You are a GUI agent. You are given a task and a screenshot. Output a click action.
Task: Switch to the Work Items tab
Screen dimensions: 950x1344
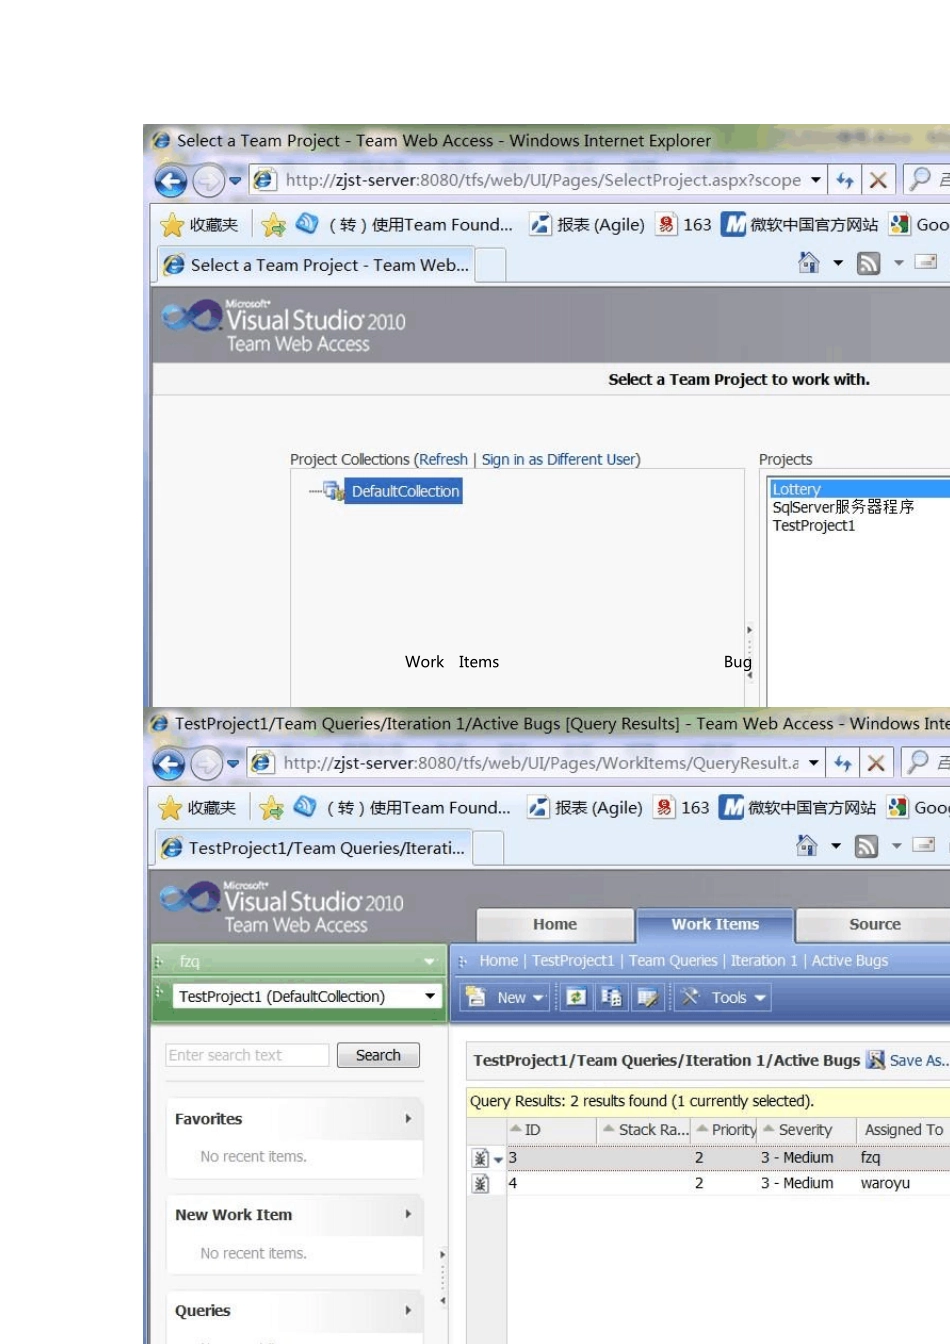pyautogui.click(x=715, y=925)
